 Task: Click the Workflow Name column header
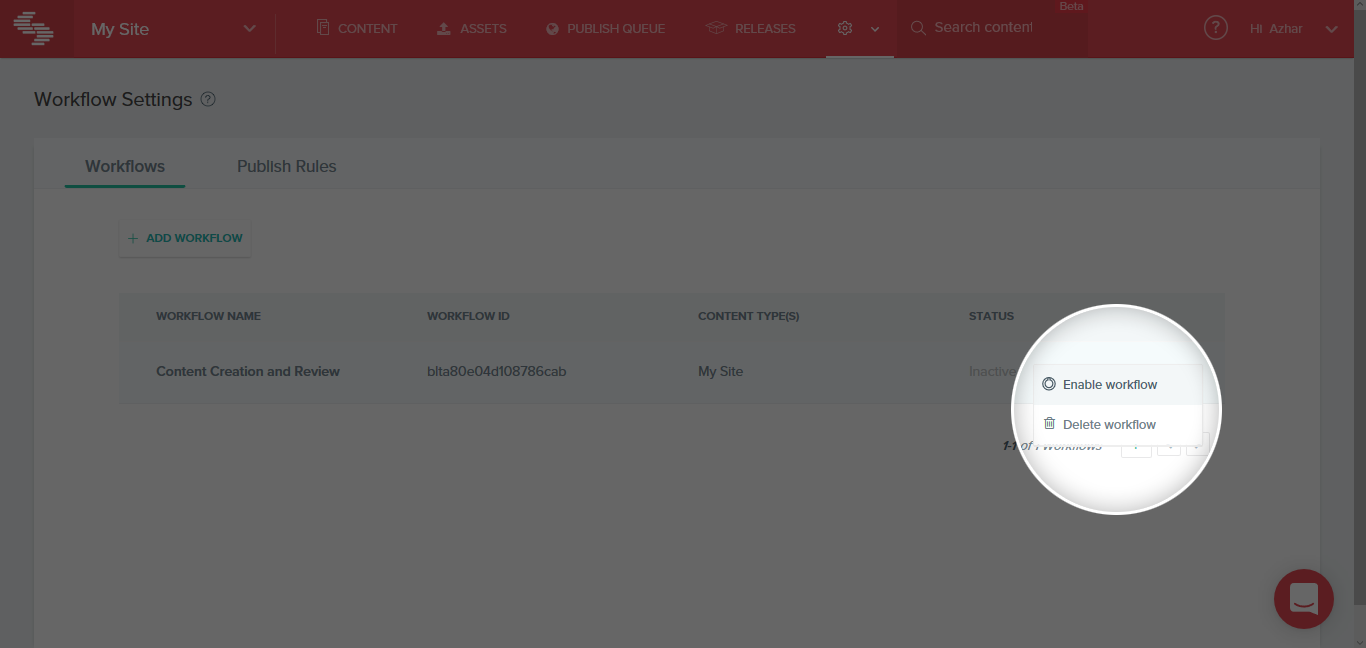208,316
